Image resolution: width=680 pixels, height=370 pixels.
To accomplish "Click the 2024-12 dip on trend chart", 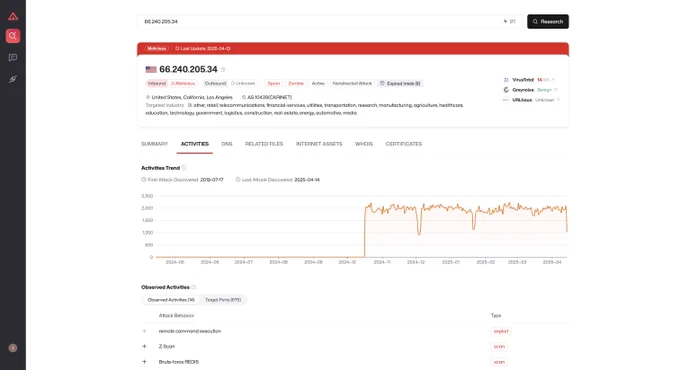I will [x=419, y=233].
